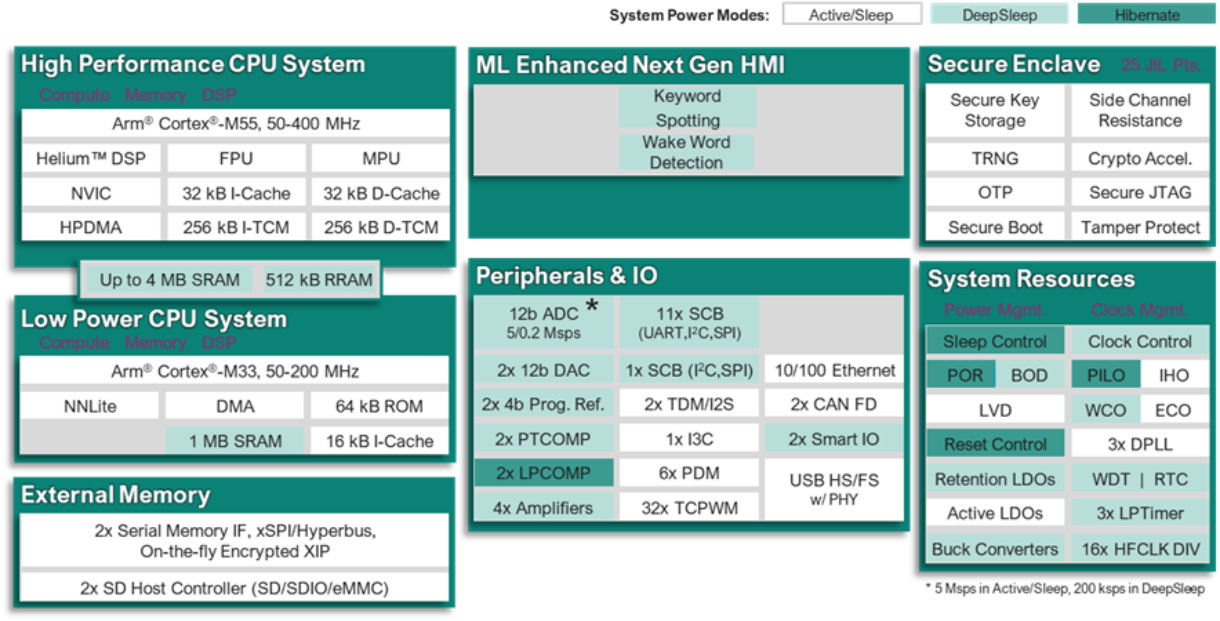Image resolution: width=1220 pixels, height=621 pixels.
Task: Select the Wake Word Detection block
Action: (x=686, y=152)
